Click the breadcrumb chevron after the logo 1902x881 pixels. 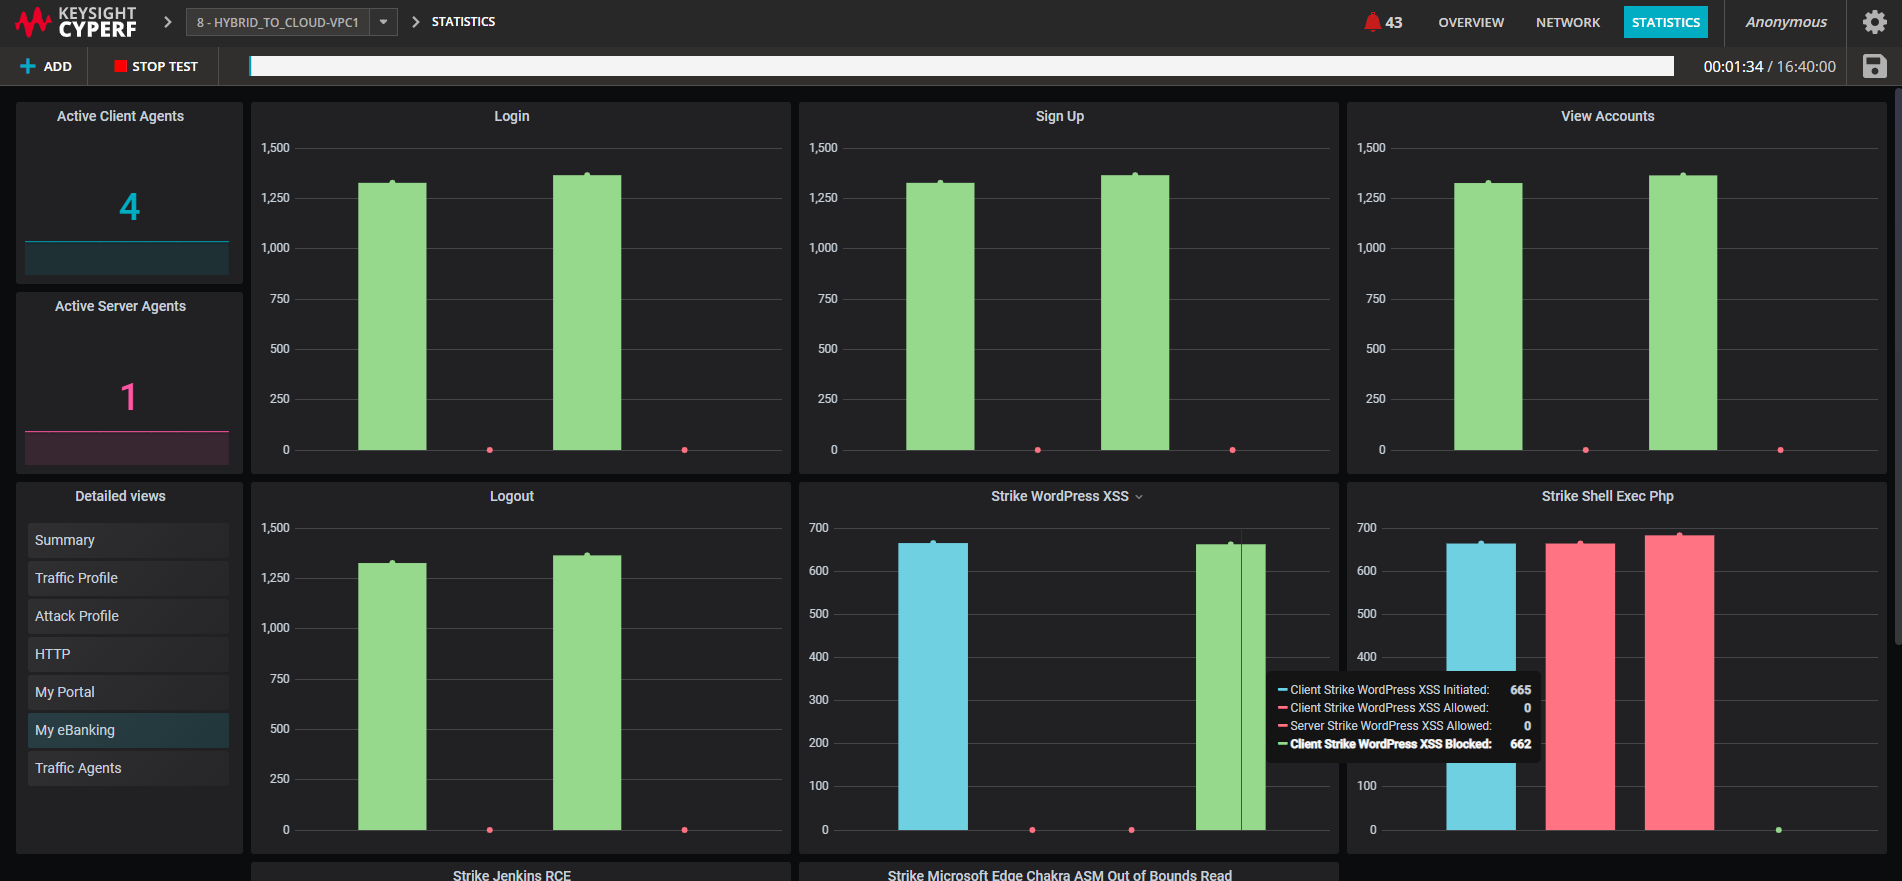tap(167, 22)
